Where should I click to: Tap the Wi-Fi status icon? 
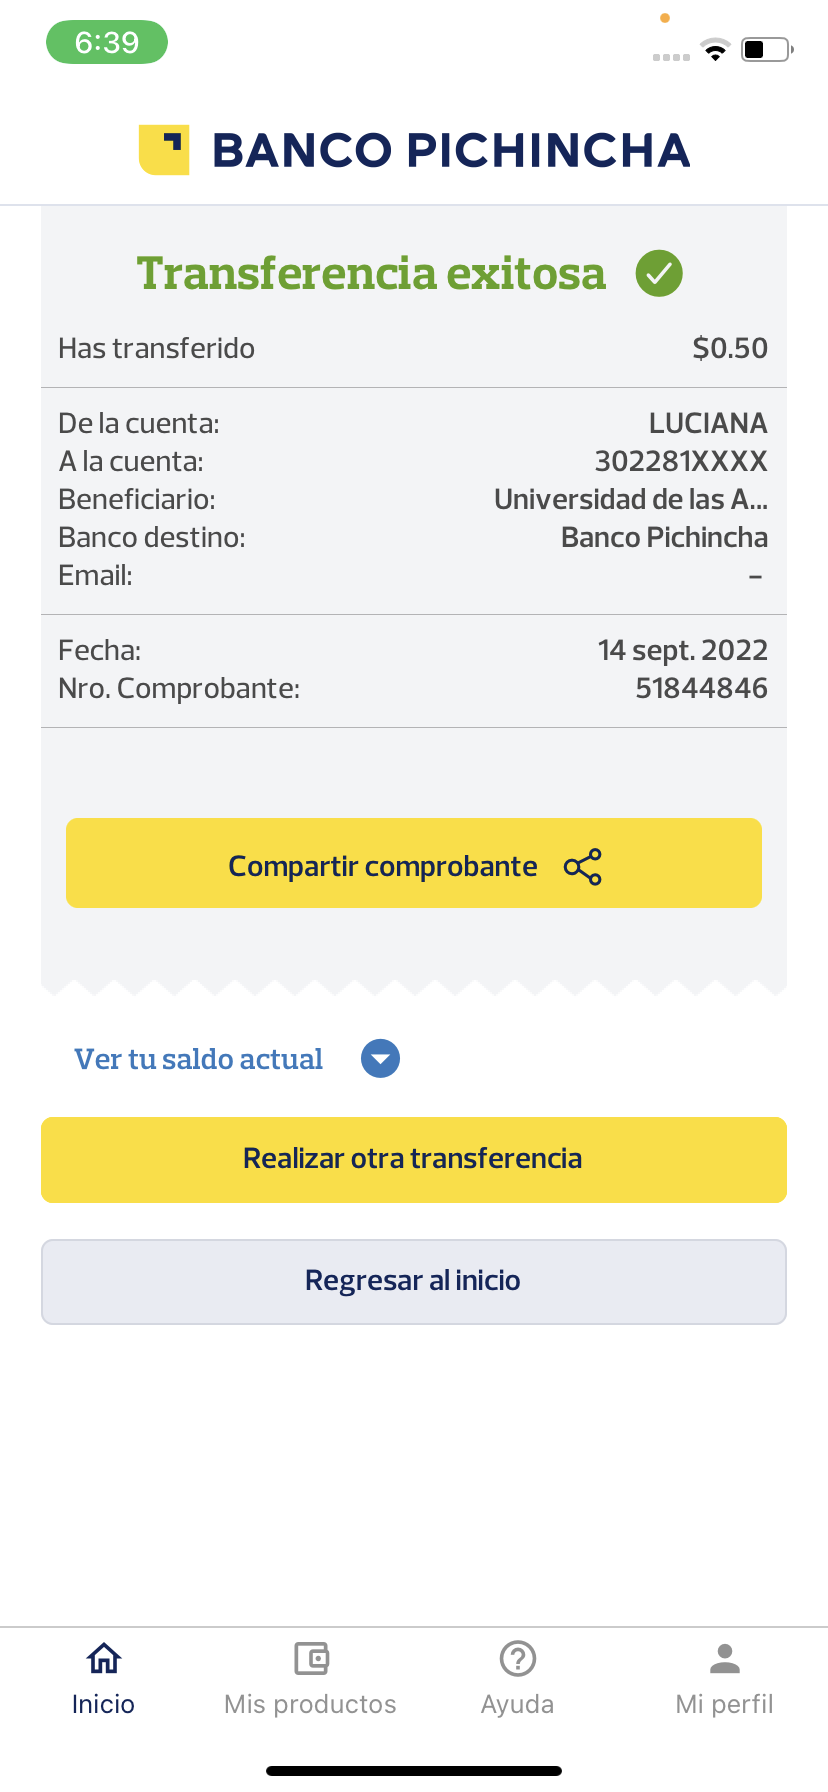point(715,49)
